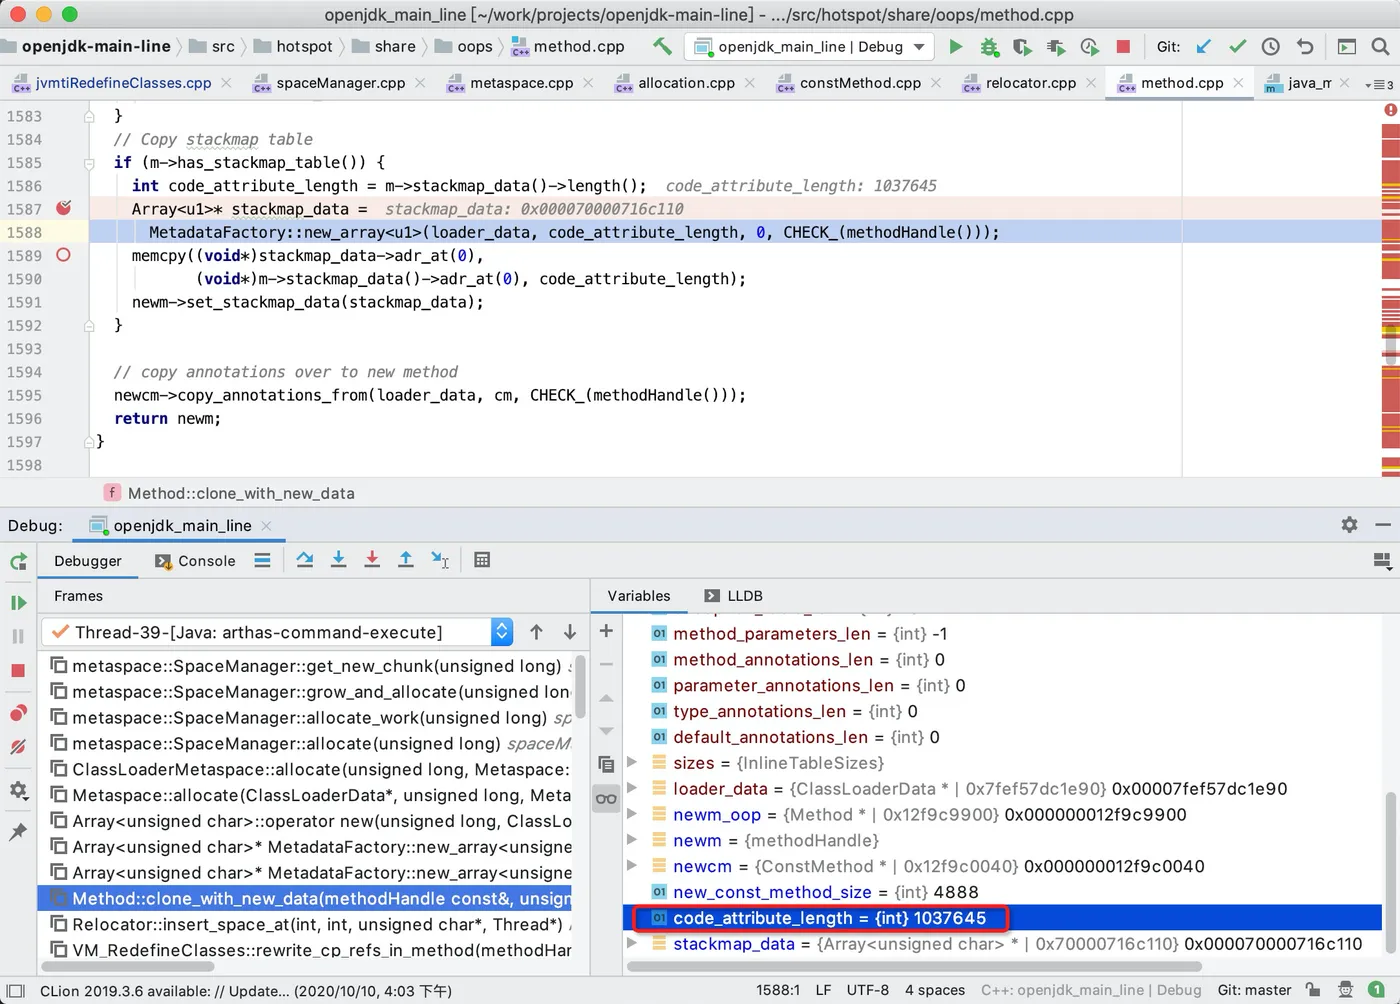This screenshot has height=1004, width=1400.
Task: Select the Variables tab
Action: [x=639, y=596]
